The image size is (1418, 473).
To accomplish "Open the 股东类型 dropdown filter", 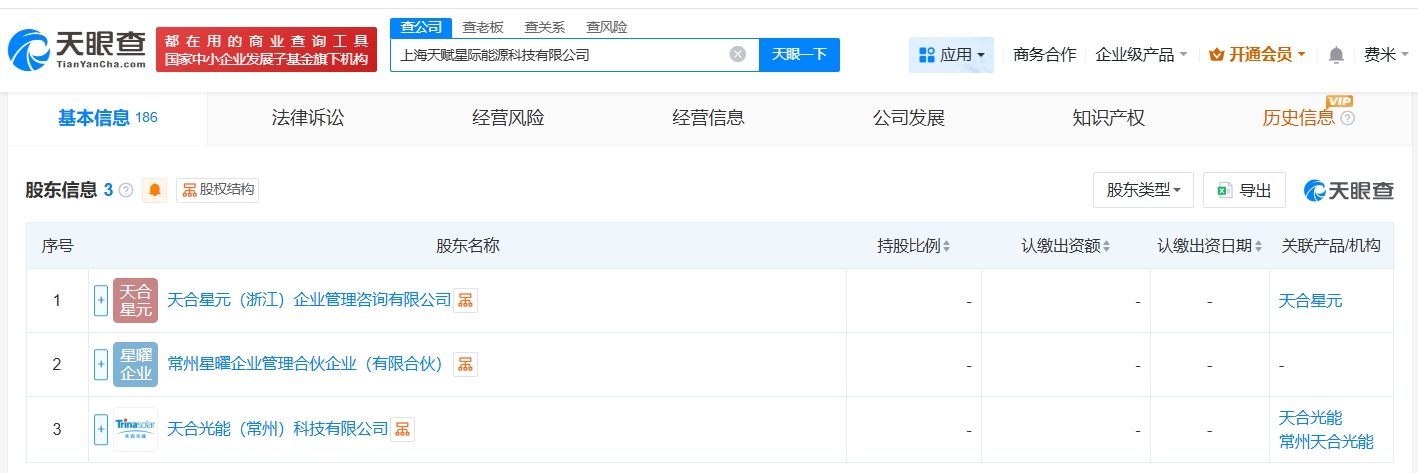I will 1143,190.
